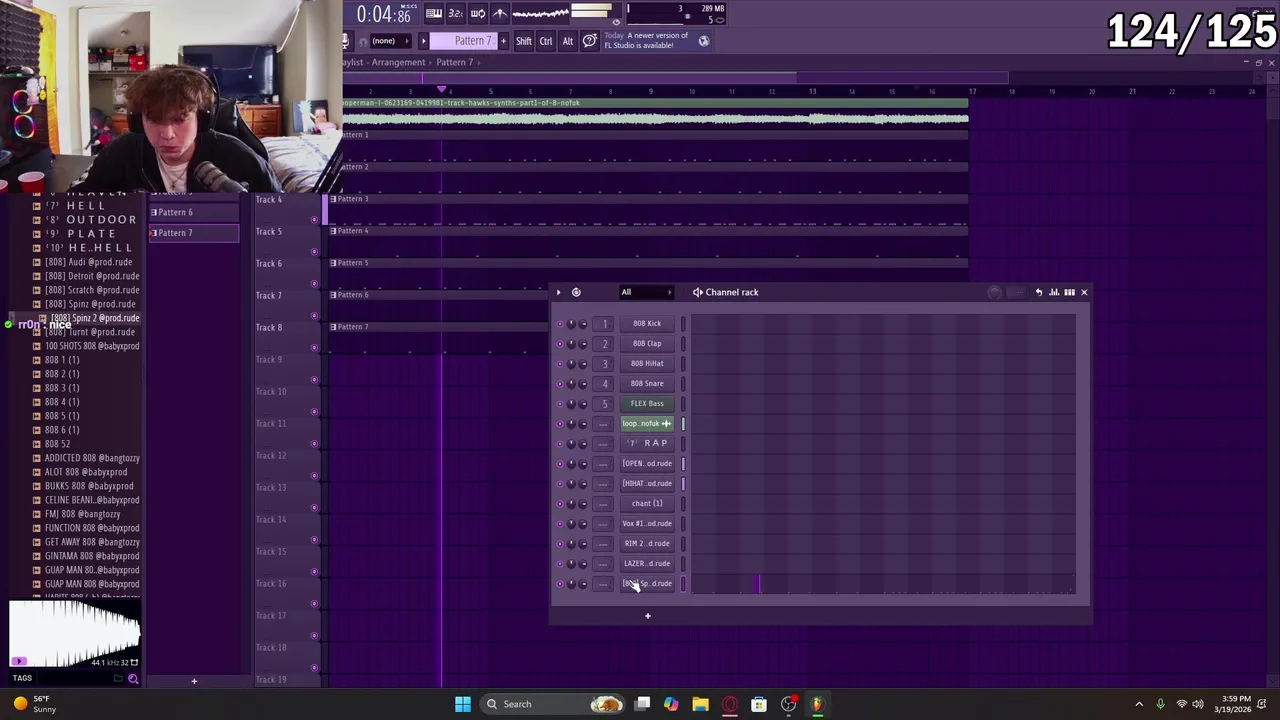
Task: Mute the 808 Clap channel
Action: tap(559, 344)
